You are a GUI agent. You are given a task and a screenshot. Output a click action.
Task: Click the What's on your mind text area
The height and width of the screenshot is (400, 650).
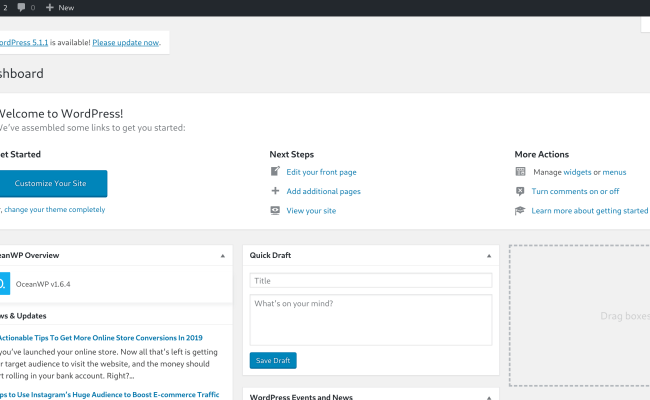point(371,320)
